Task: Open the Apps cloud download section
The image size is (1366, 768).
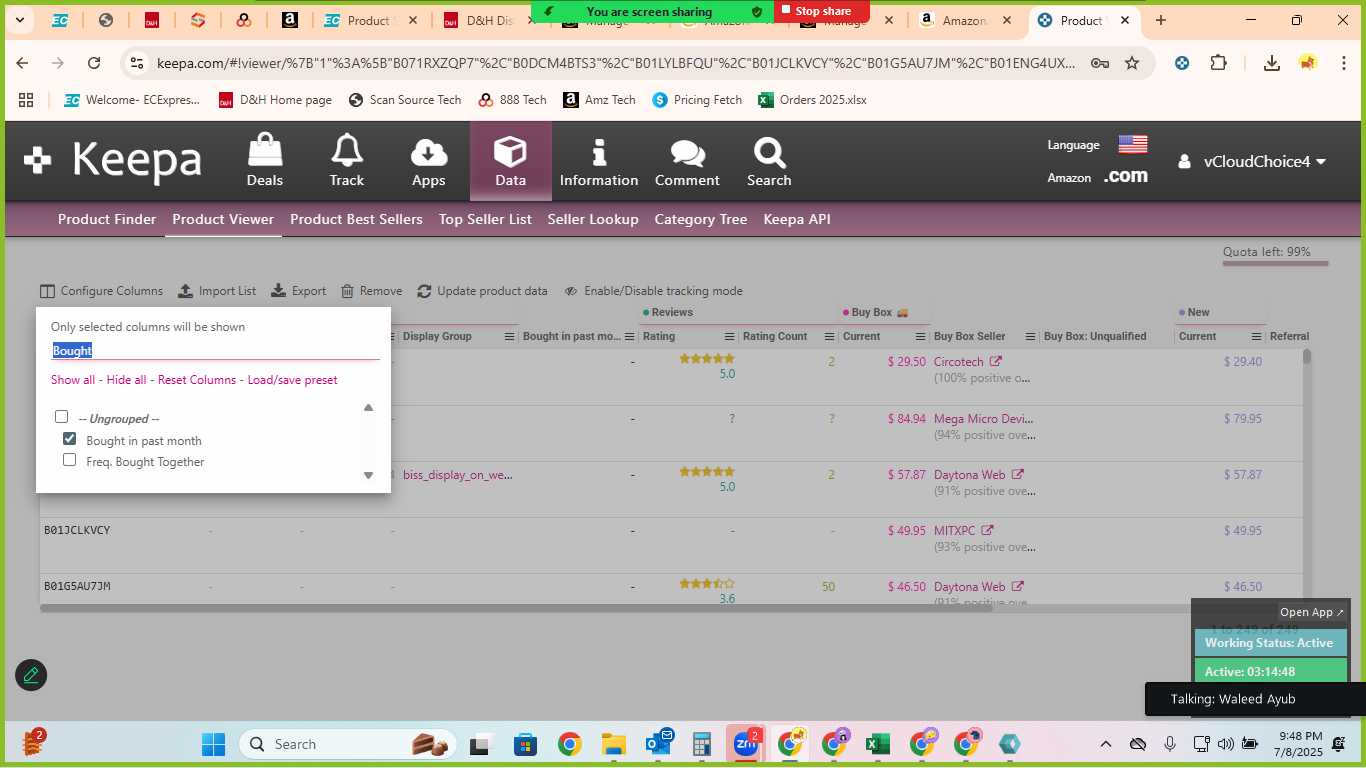Action: click(428, 161)
